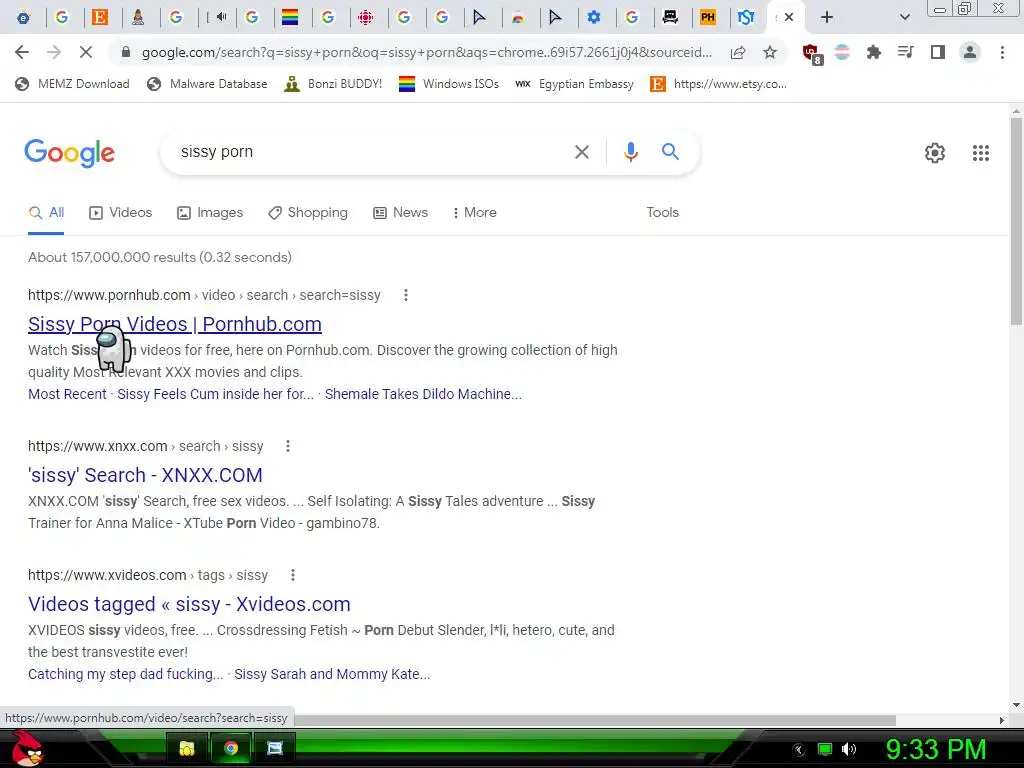Switch to the red circular icon tab

(366, 17)
